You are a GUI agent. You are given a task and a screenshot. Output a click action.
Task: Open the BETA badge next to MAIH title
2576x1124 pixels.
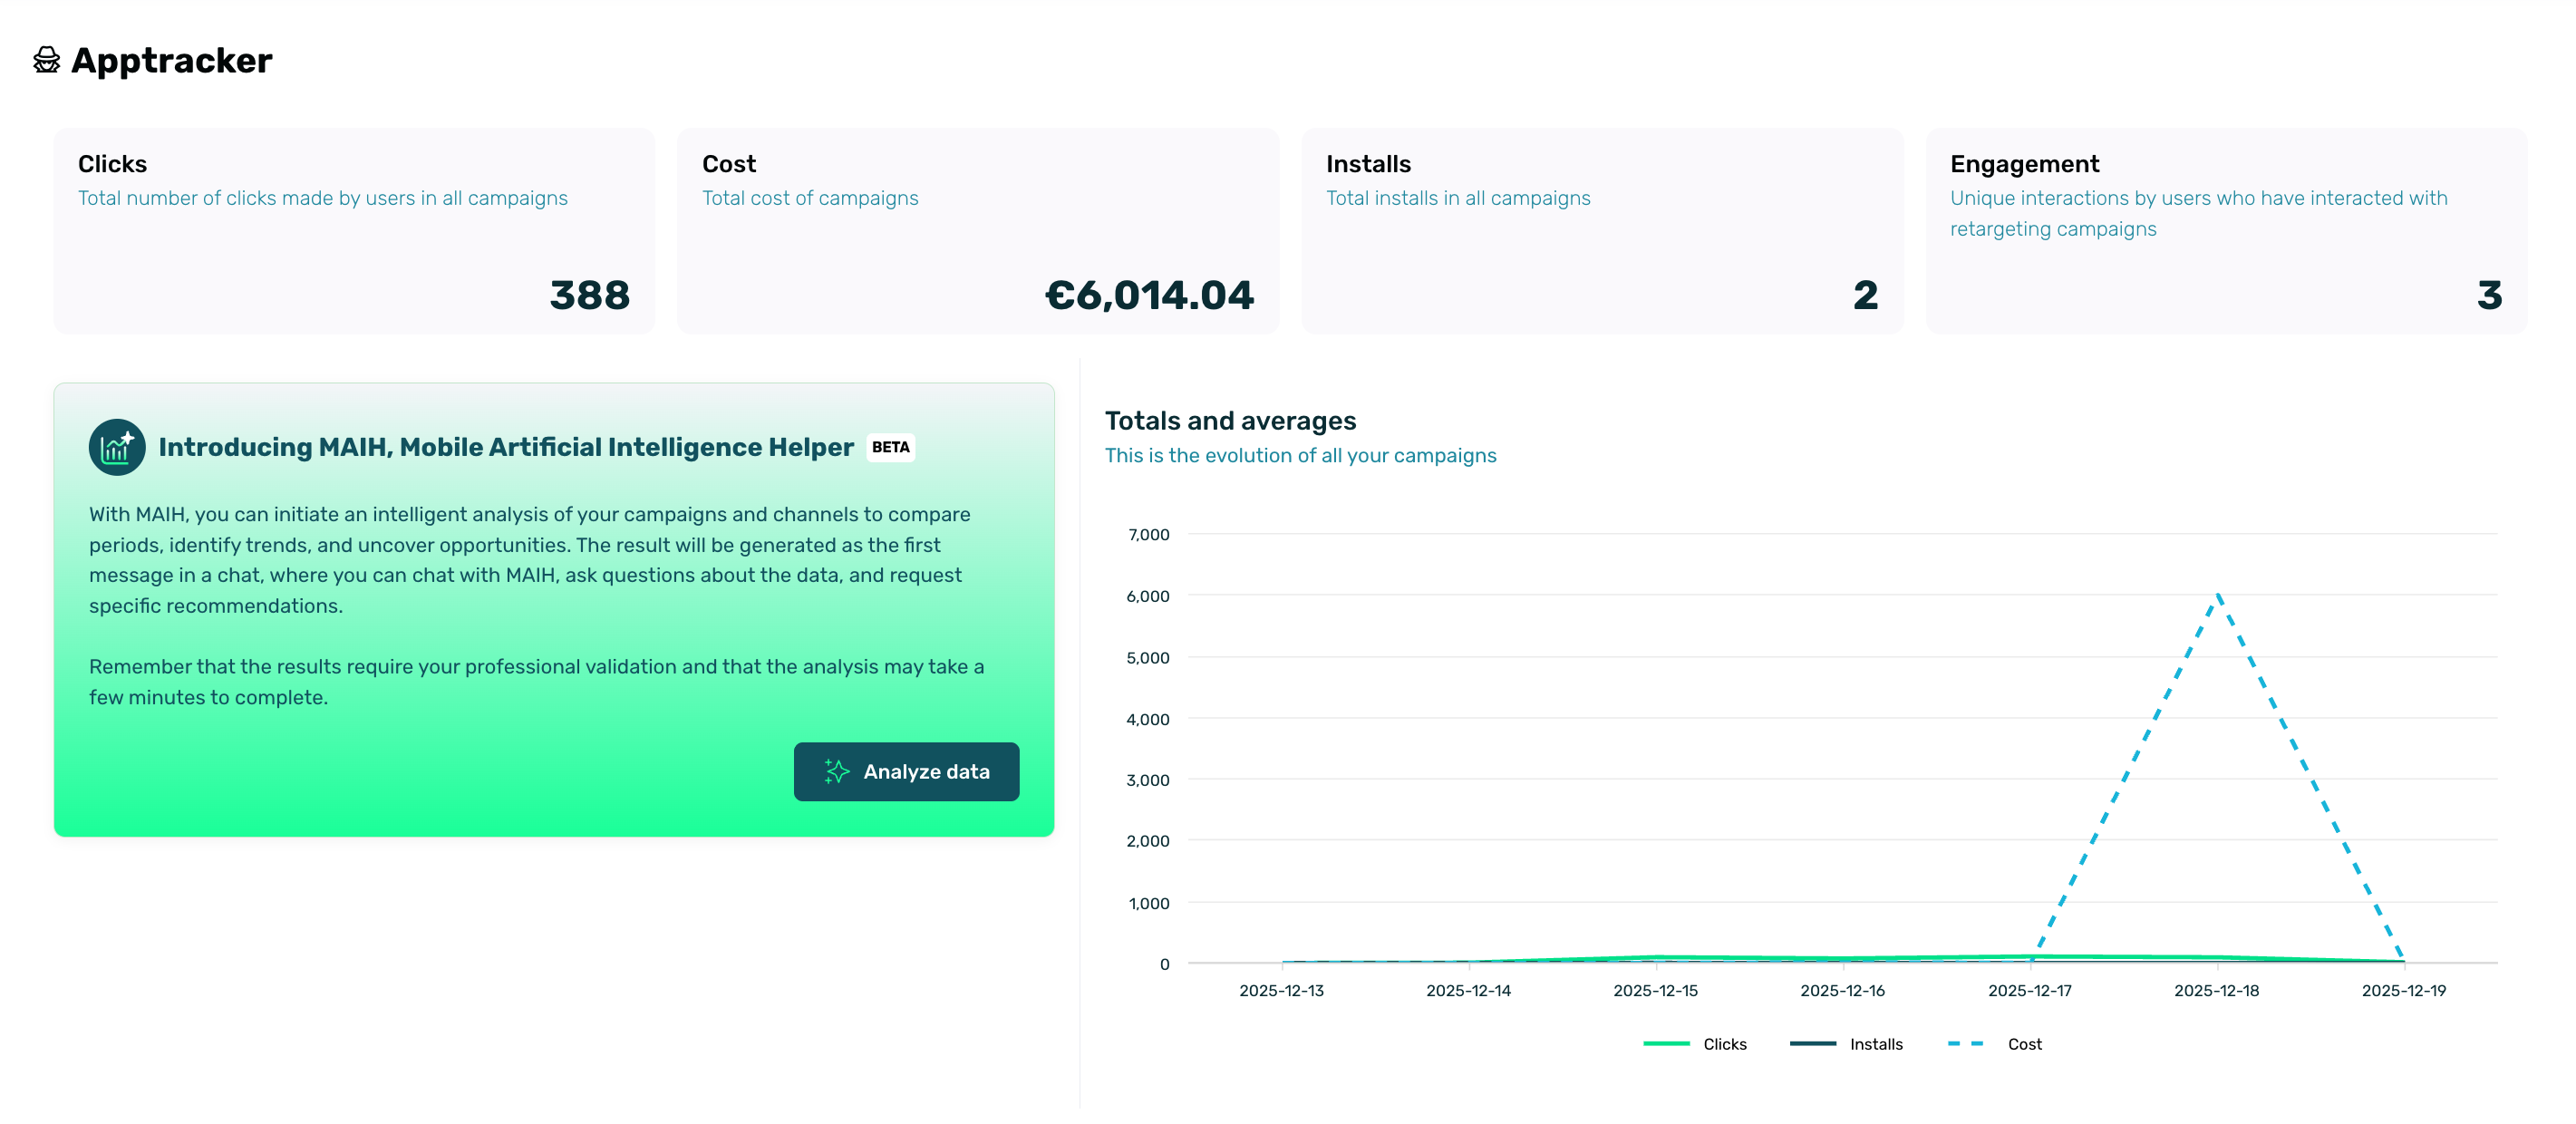tap(889, 447)
